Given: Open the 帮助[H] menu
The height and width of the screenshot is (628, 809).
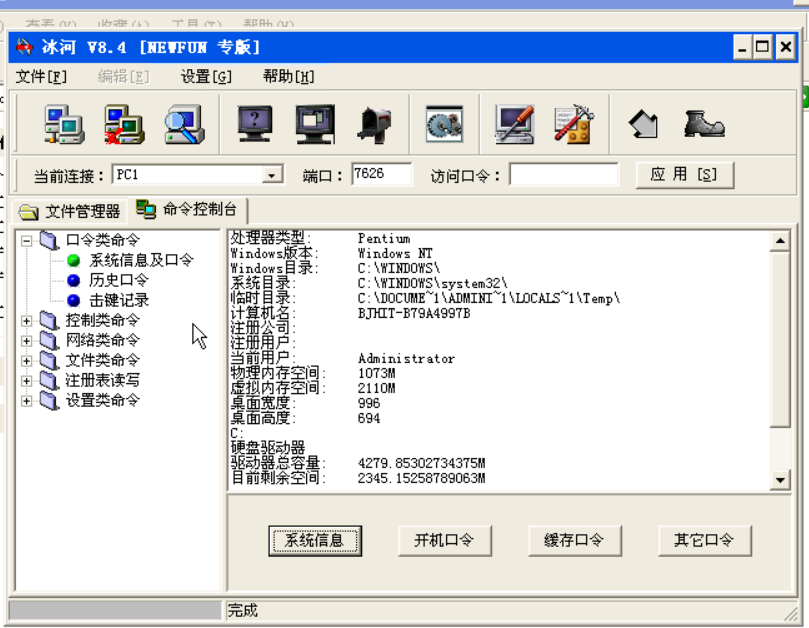Looking at the screenshot, I should pyautogui.click(x=288, y=77).
